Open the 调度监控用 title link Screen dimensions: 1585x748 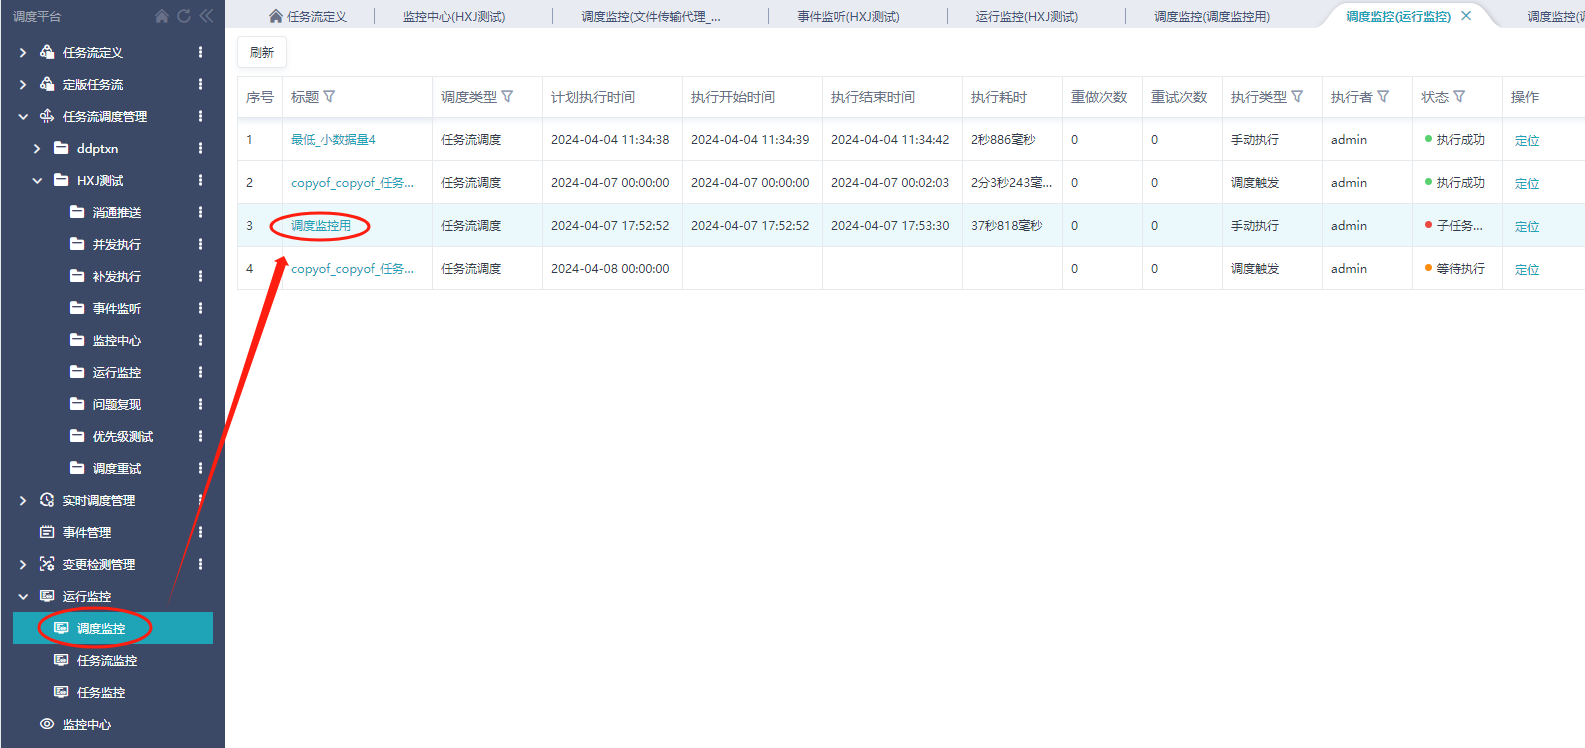click(x=321, y=226)
